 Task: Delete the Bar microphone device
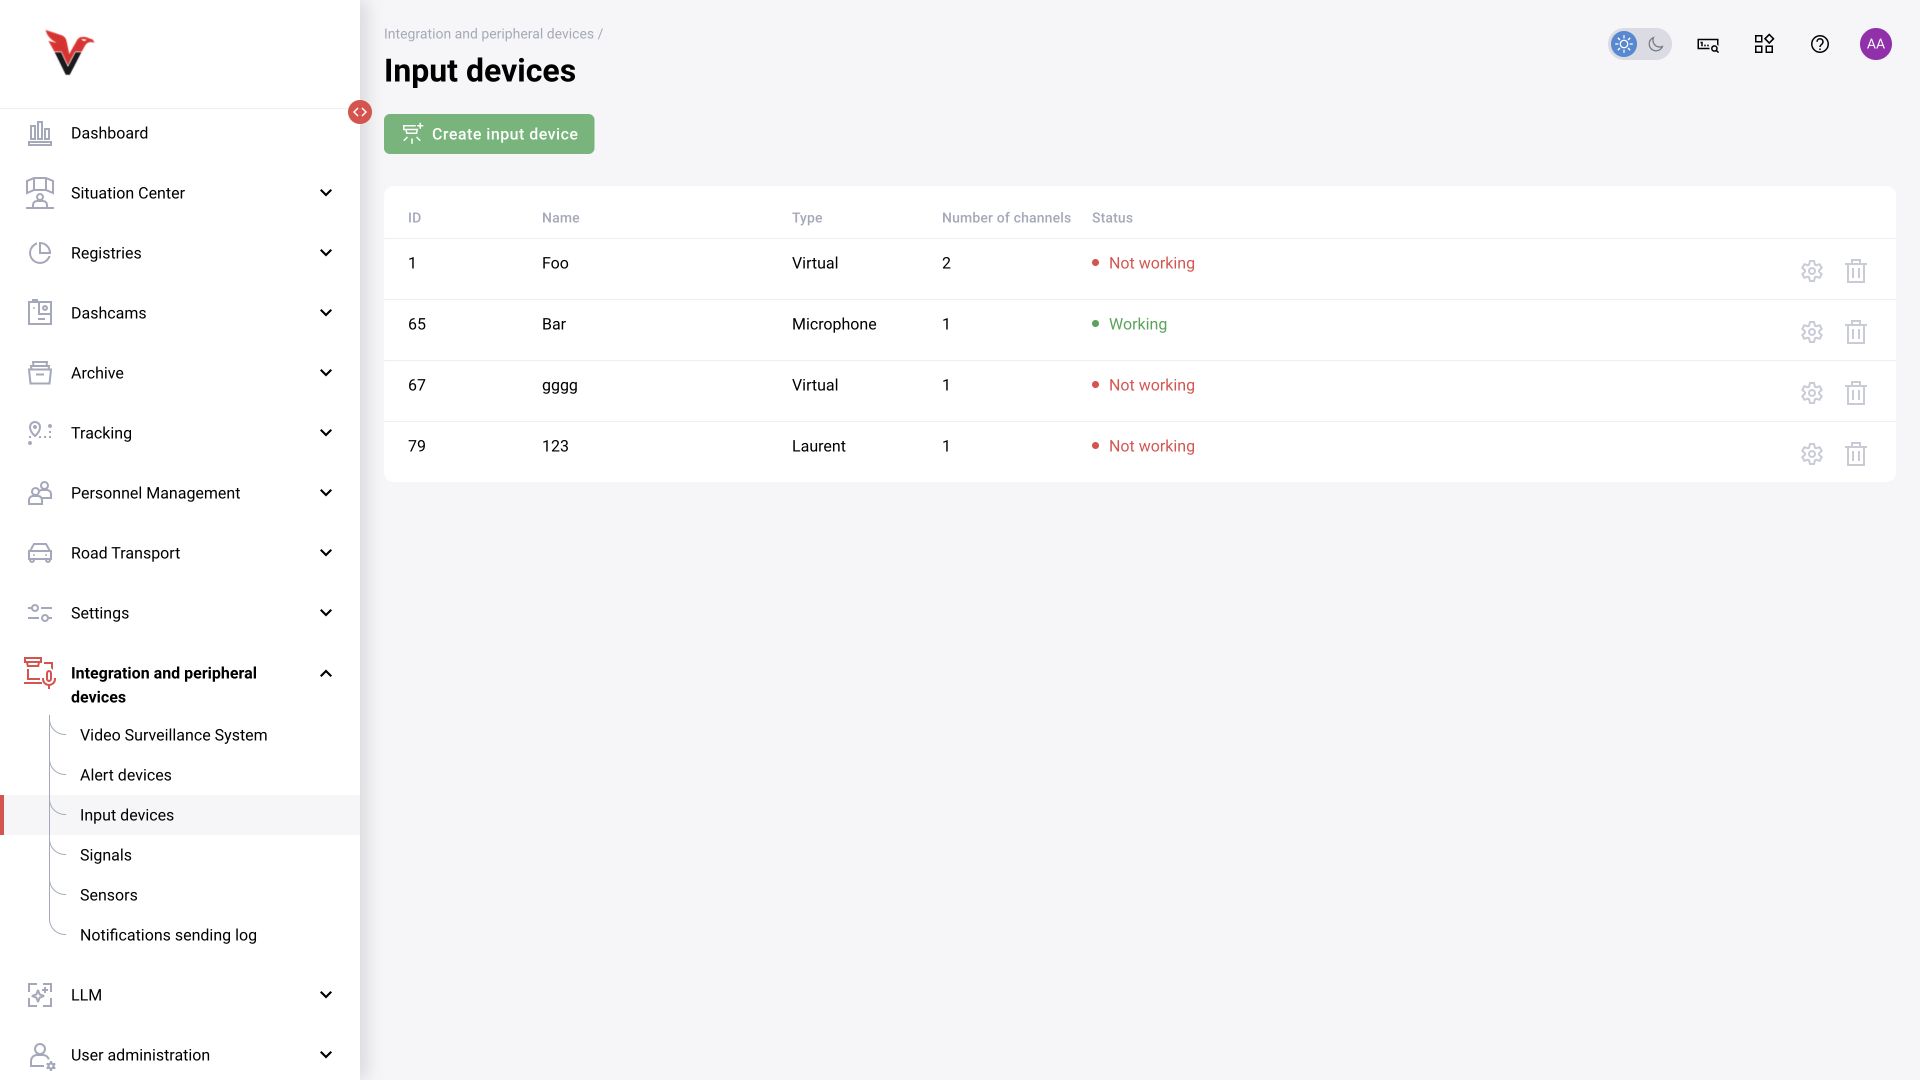pos(1855,332)
